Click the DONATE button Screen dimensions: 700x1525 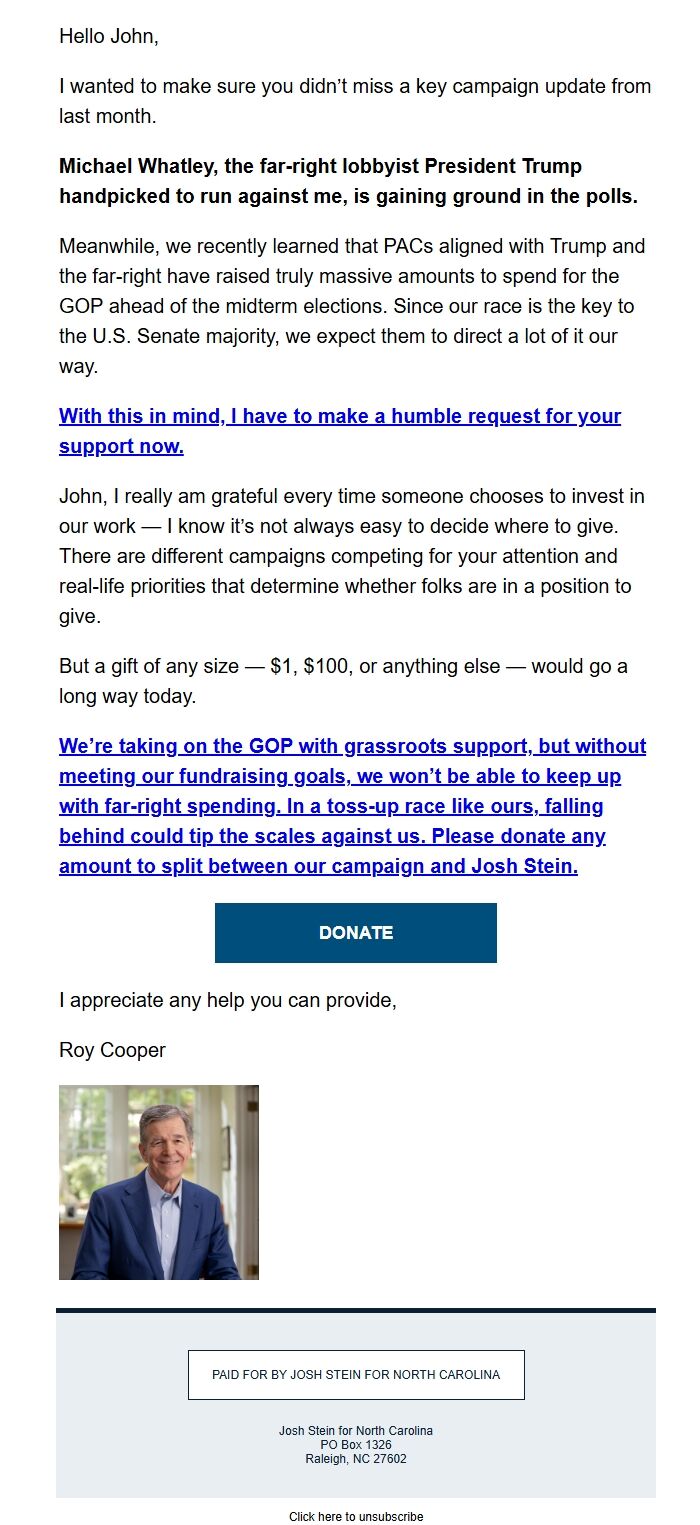point(355,932)
